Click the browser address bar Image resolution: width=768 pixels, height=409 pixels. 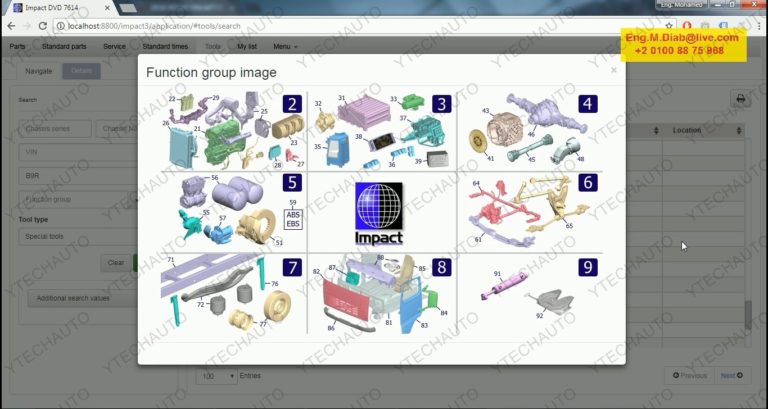300,27
